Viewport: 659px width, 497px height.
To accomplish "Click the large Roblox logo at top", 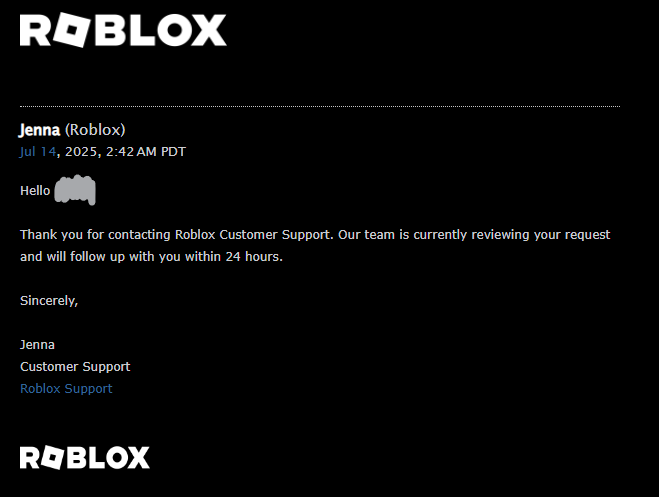I will 123,30.
